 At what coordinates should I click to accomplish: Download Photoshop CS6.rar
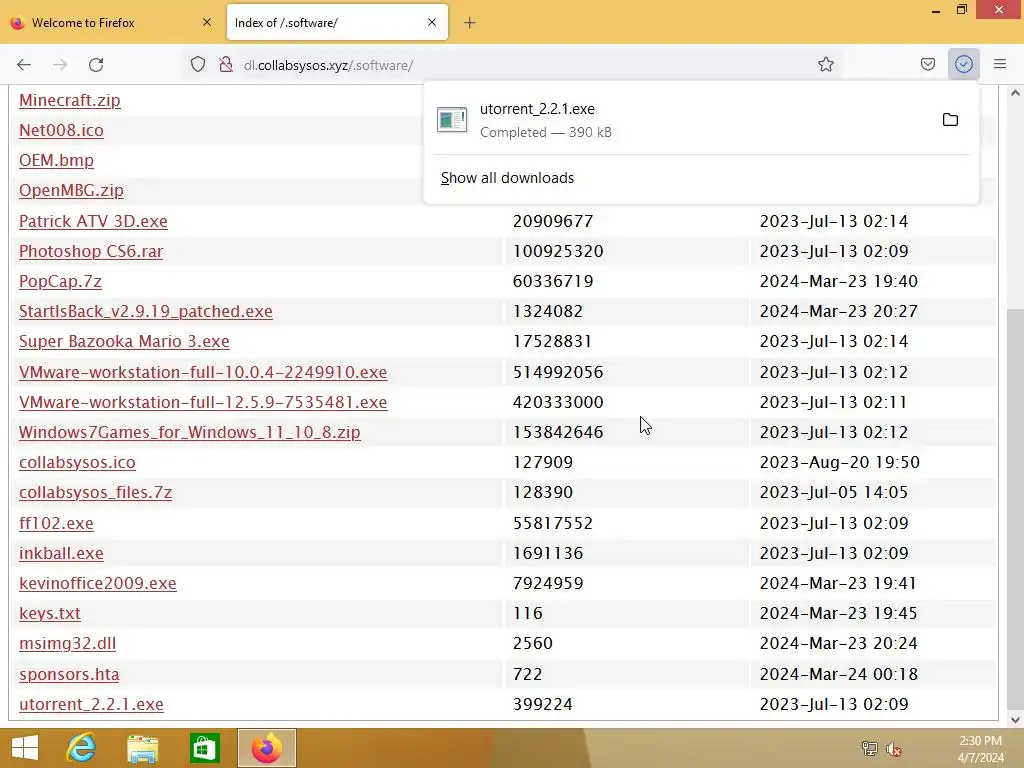pos(91,251)
